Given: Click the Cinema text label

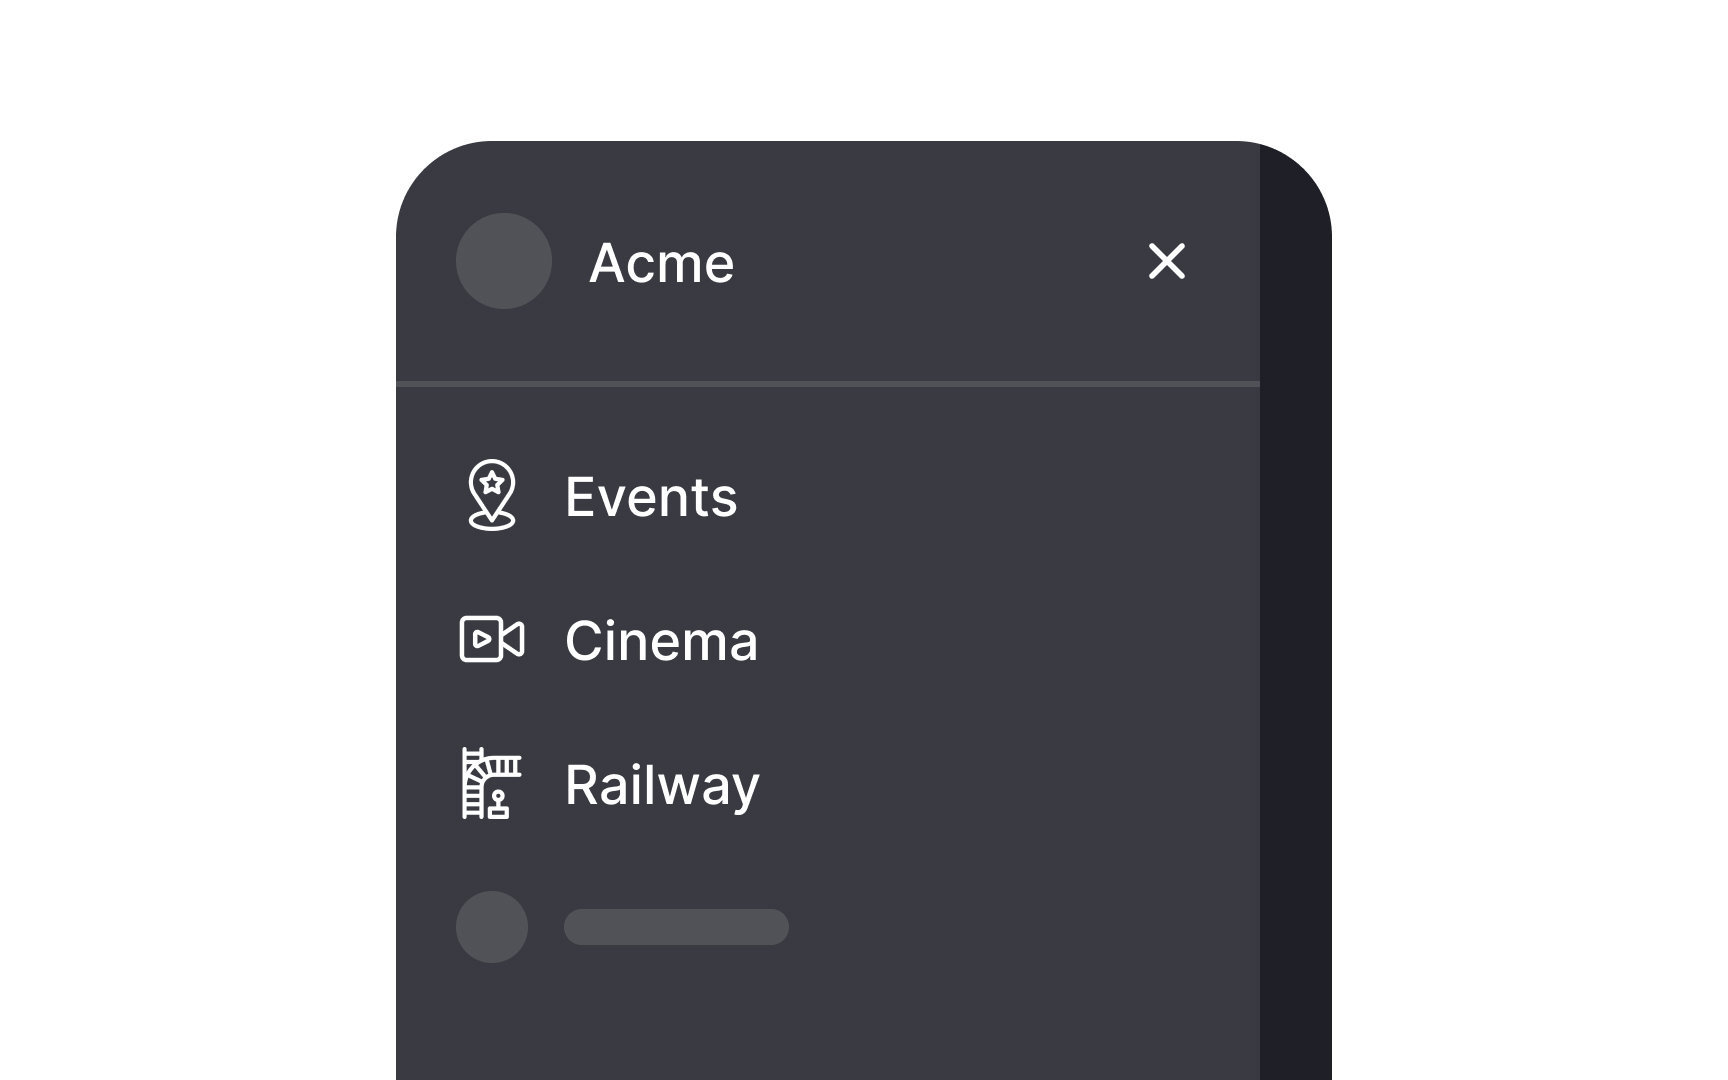Looking at the screenshot, I should (x=661, y=641).
